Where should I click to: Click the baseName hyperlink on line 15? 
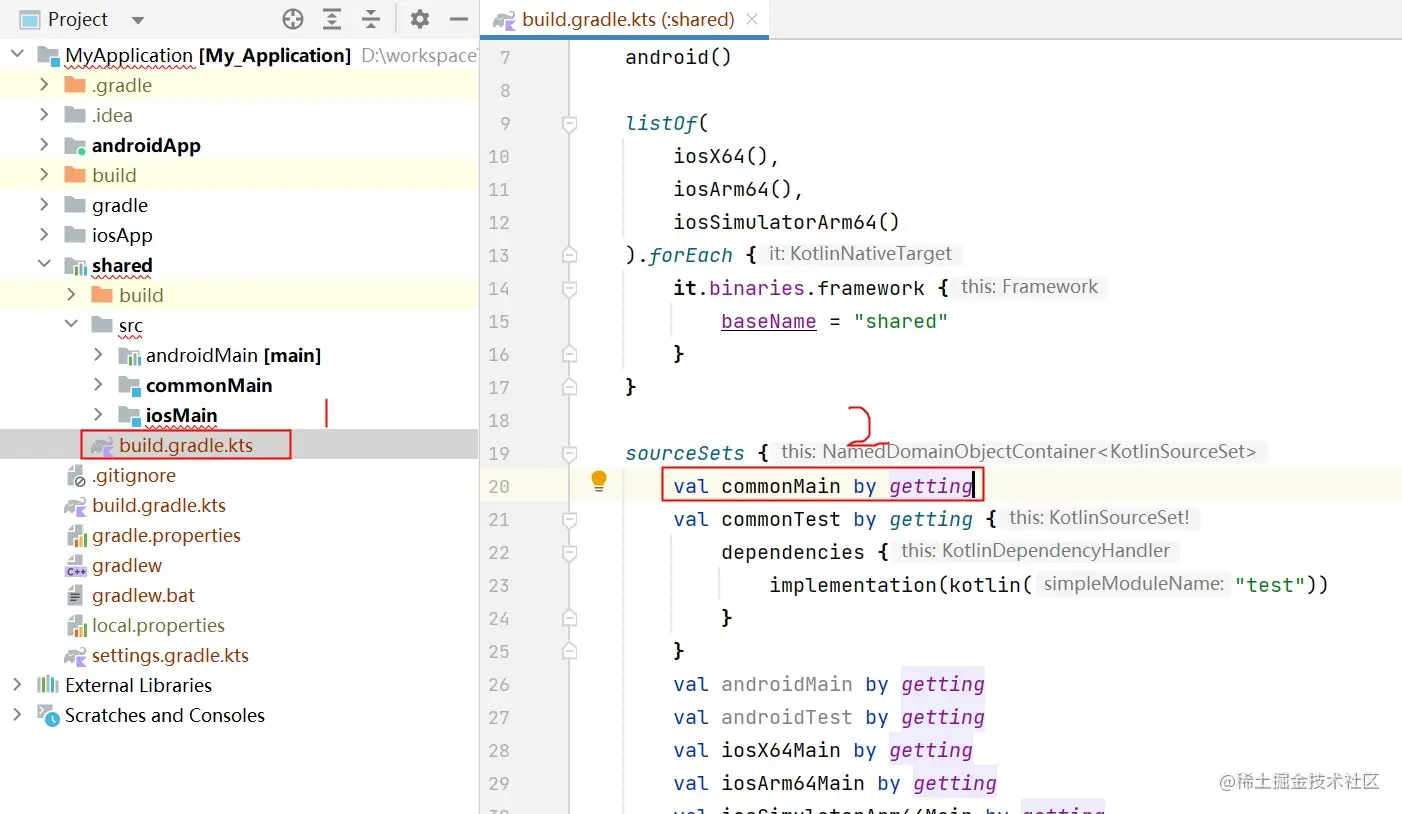(x=768, y=321)
